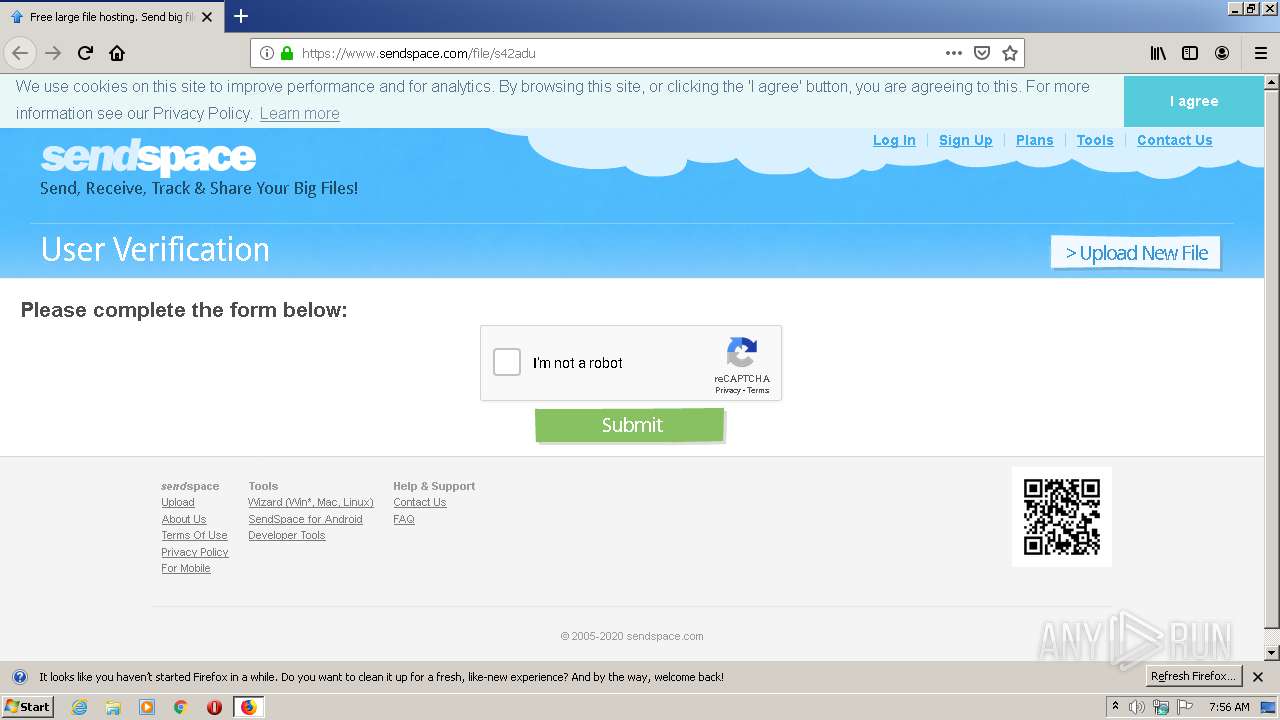Open the Action Center flag tray icon

(1185, 707)
